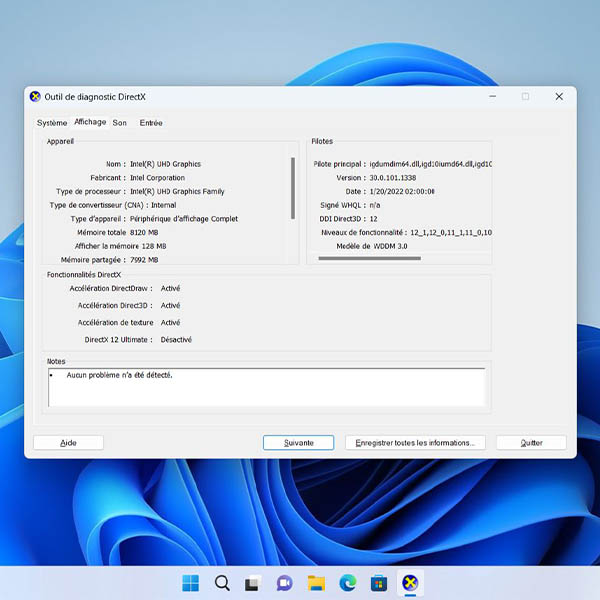
Task: Click the Aide button
Action: [x=68, y=442]
